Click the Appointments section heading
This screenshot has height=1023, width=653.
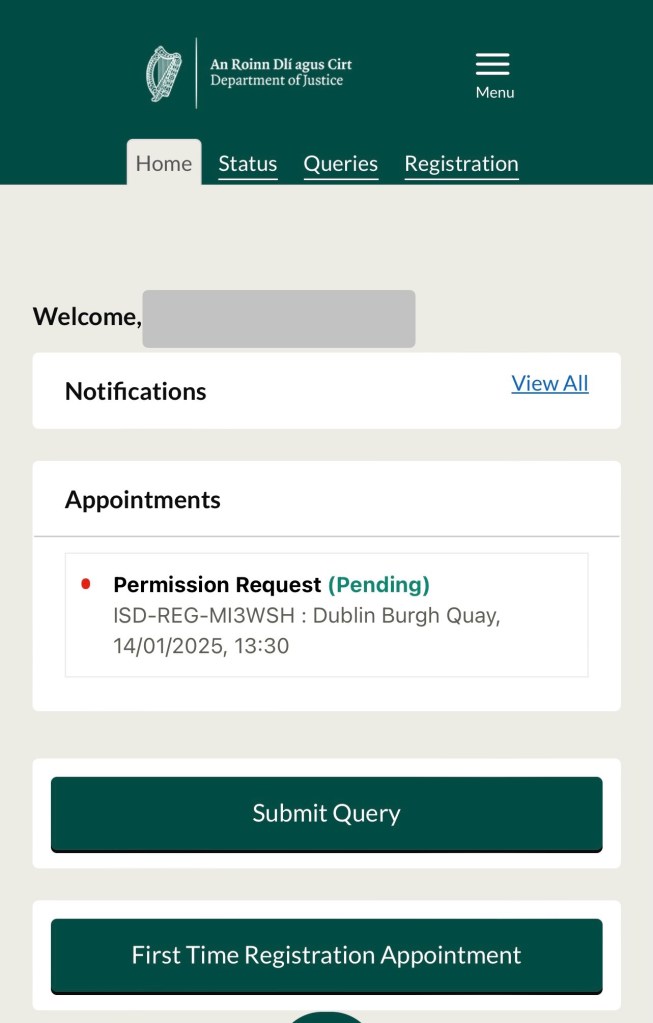[x=143, y=499]
